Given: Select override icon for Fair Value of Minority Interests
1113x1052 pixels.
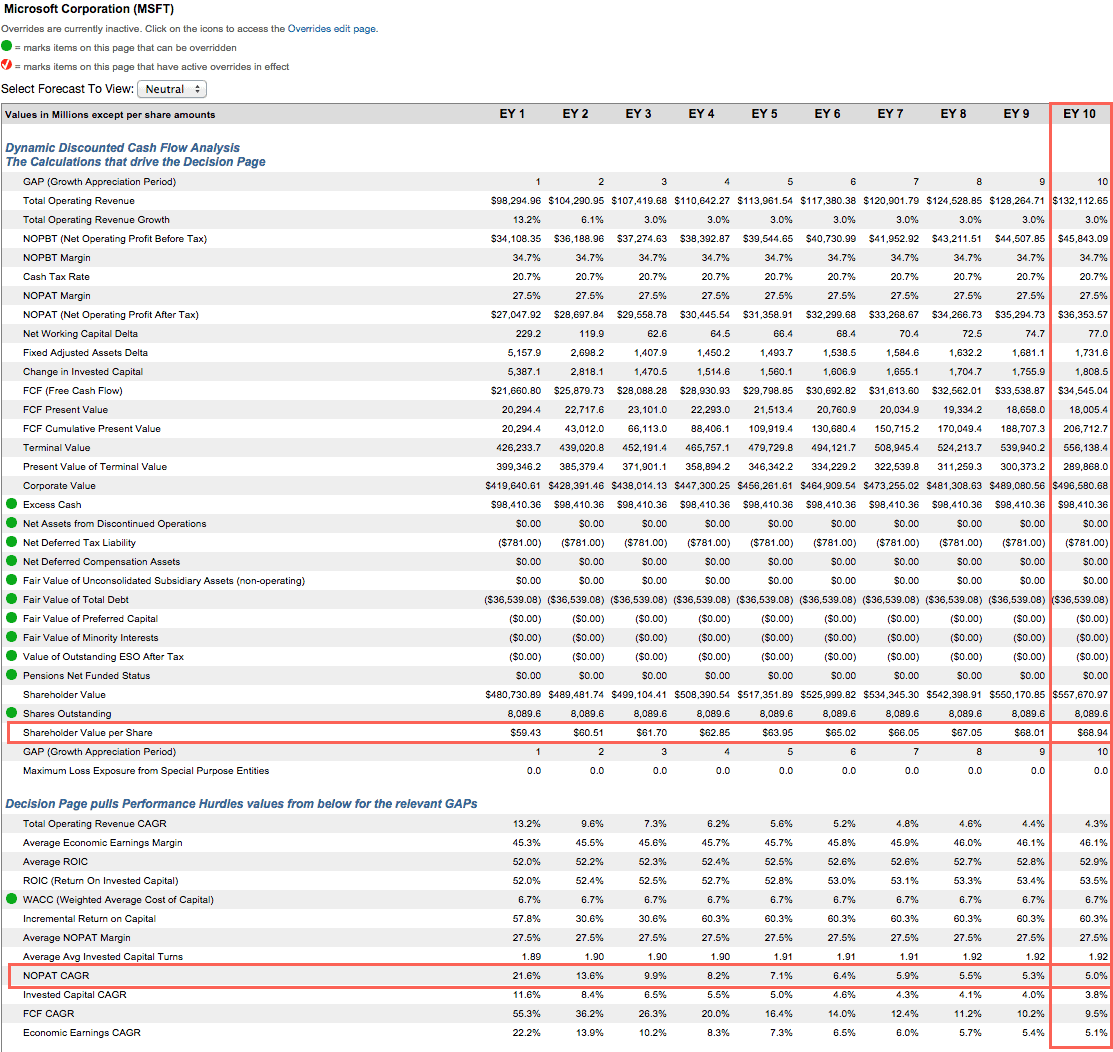Looking at the screenshot, I should pos(11,637).
